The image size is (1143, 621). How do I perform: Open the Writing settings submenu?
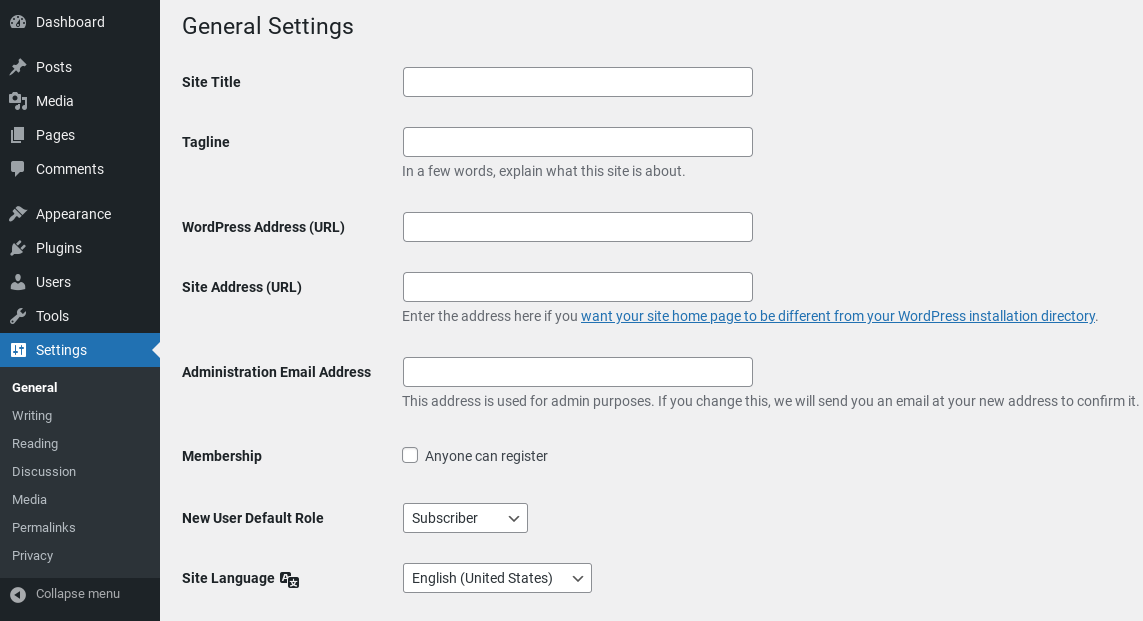tap(32, 415)
